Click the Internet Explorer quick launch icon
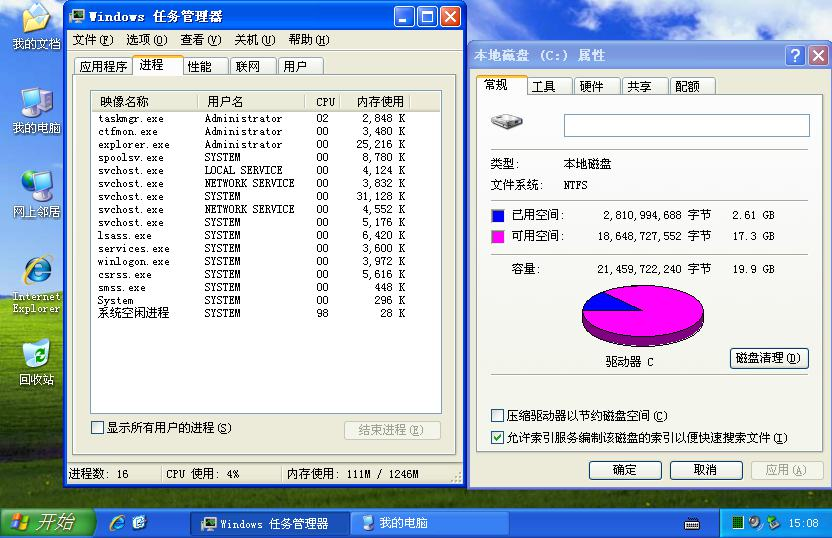832x538 pixels. (117, 522)
